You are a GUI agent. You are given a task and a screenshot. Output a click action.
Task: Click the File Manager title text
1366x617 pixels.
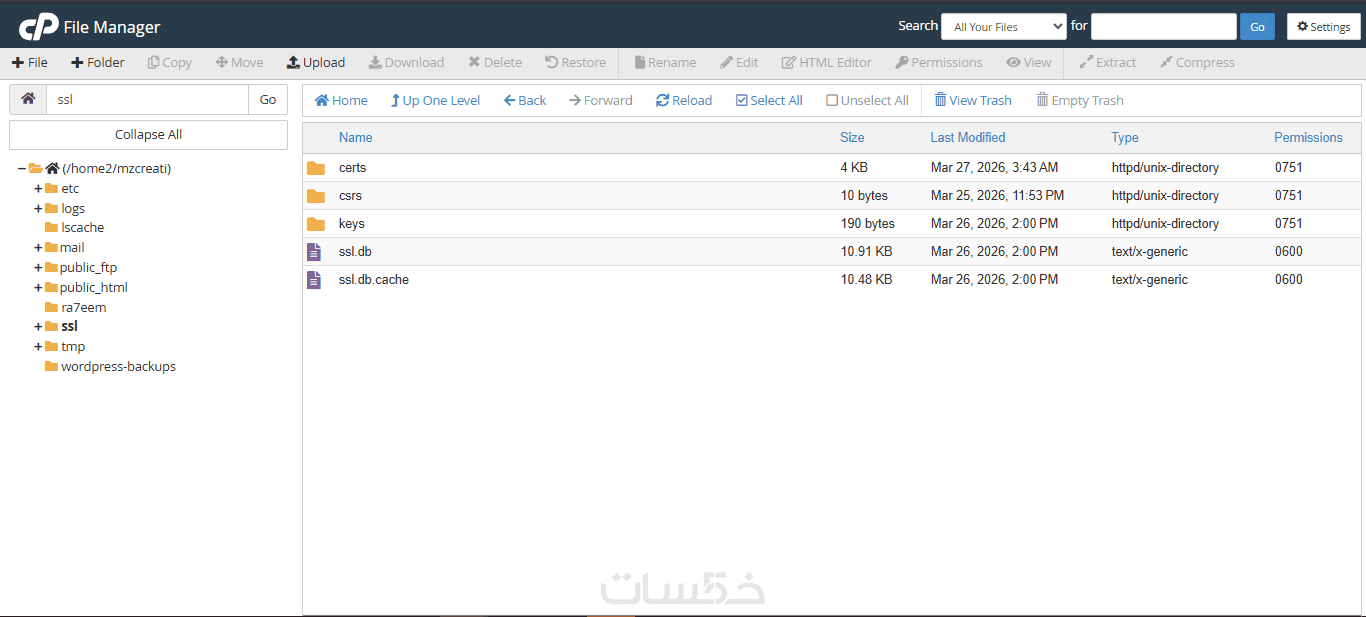(x=112, y=27)
